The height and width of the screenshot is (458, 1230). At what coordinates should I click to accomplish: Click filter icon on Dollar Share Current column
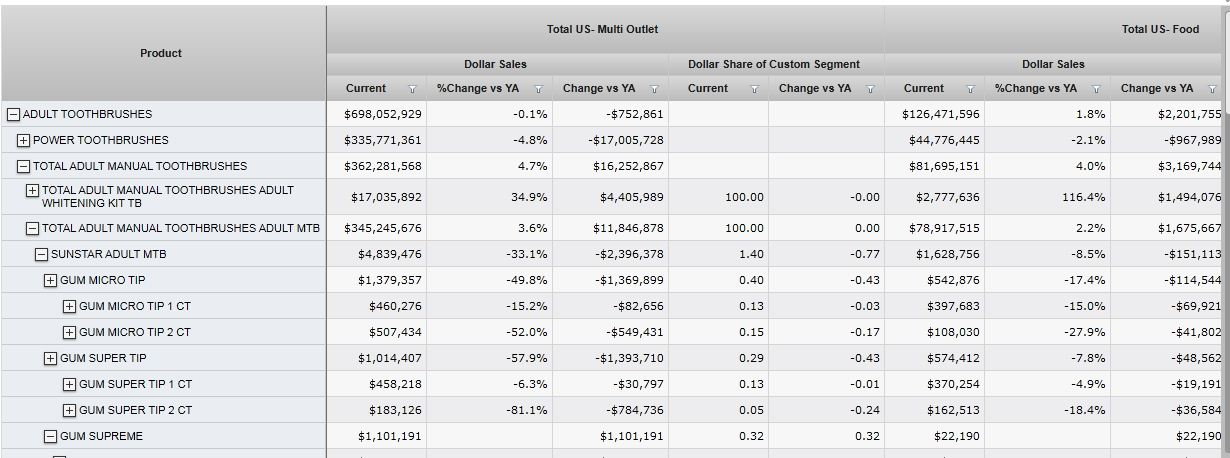tap(754, 89)
